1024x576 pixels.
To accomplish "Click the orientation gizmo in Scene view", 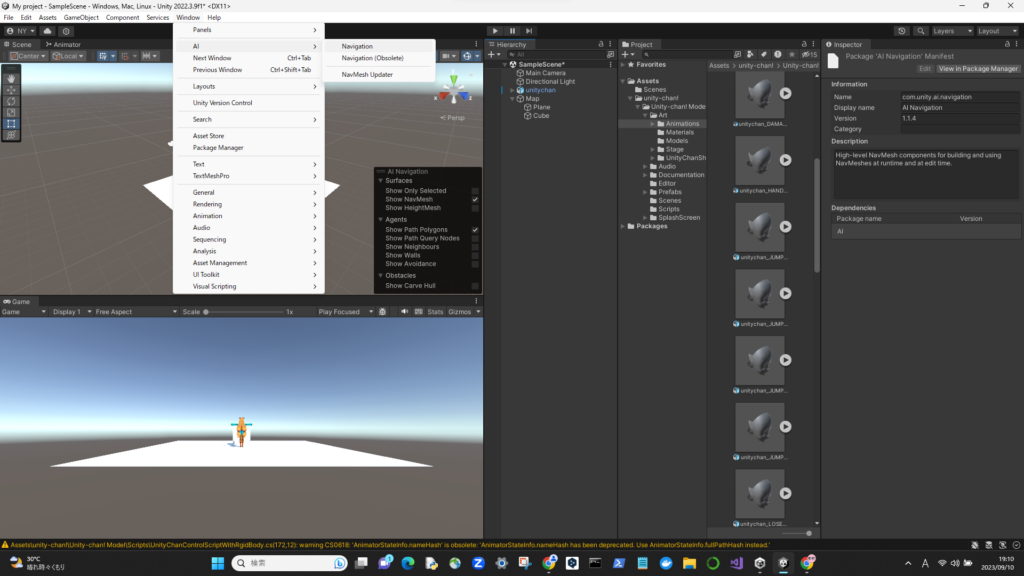I will tap(455, 93).
